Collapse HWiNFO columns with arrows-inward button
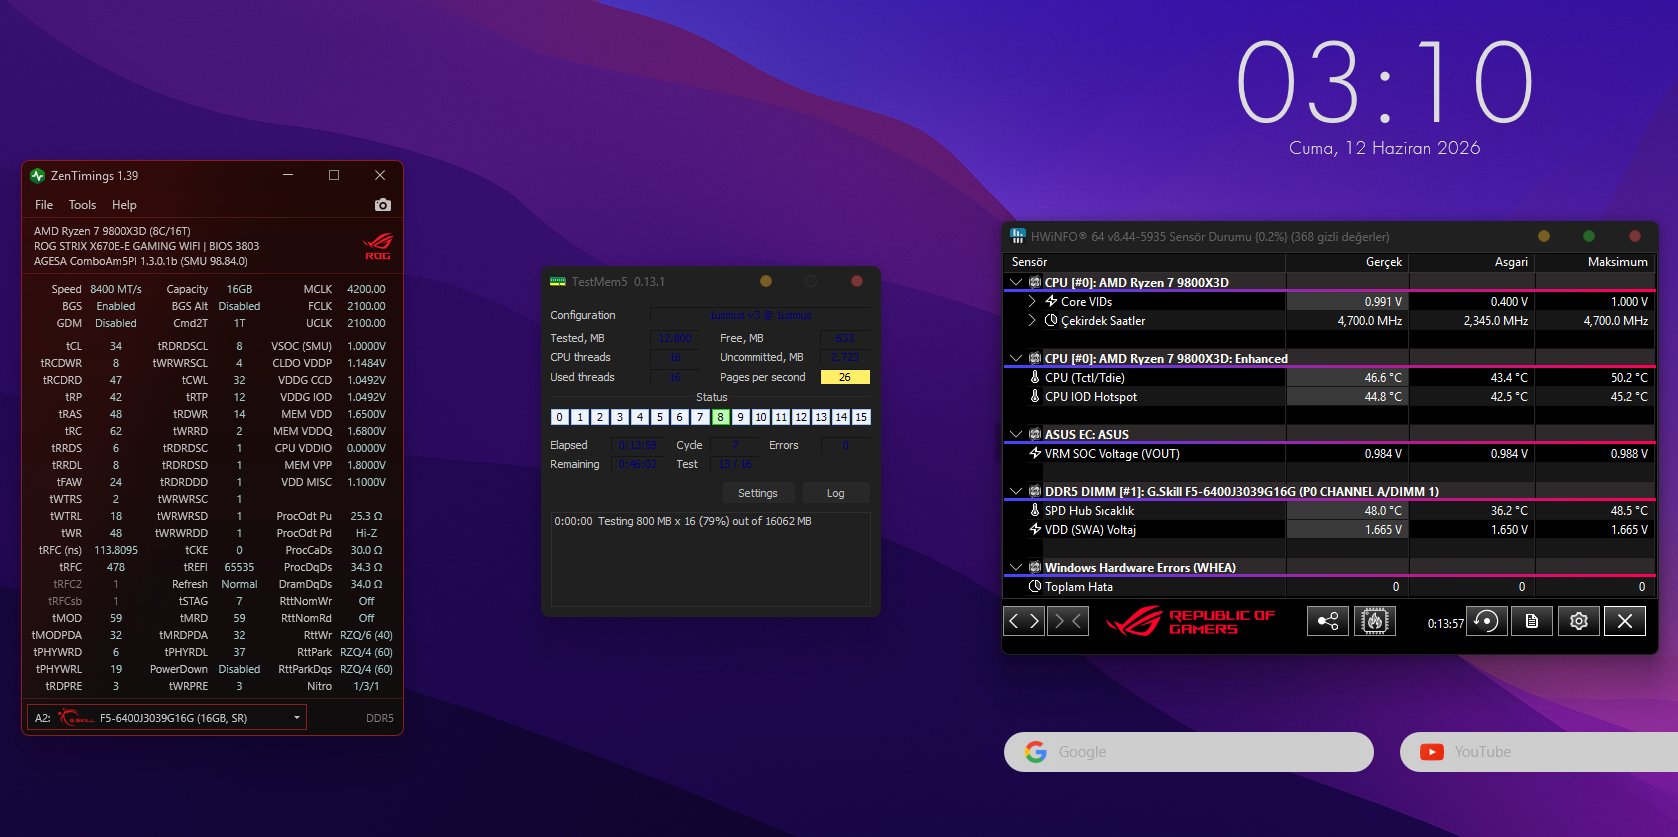1678x837 pixels. pos(1068,621)
